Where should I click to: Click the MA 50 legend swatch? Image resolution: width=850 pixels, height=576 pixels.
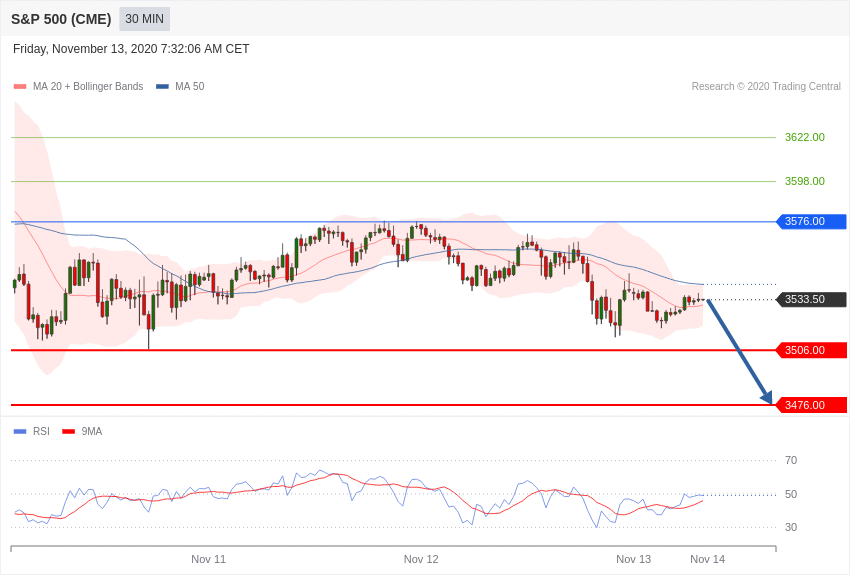tap(162, 86)
